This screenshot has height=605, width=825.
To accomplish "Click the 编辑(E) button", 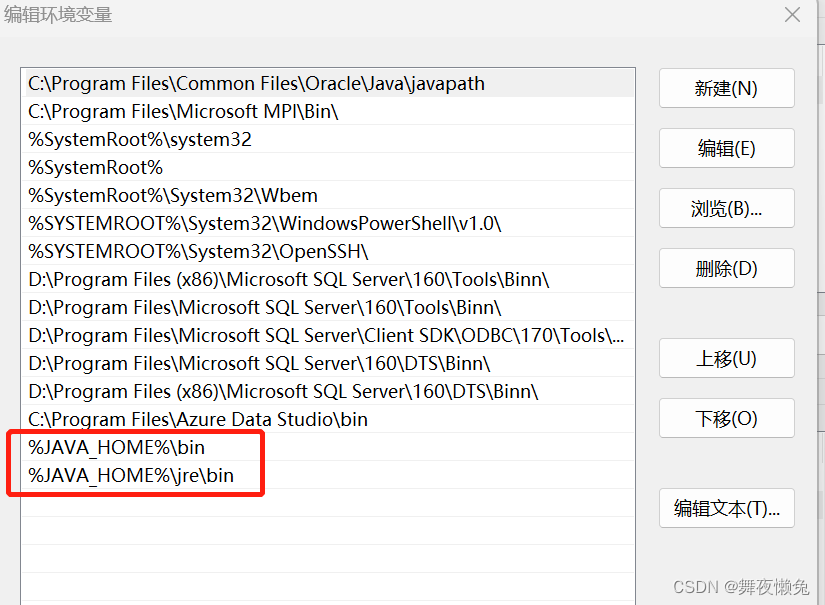I will [x=727, y=148].
